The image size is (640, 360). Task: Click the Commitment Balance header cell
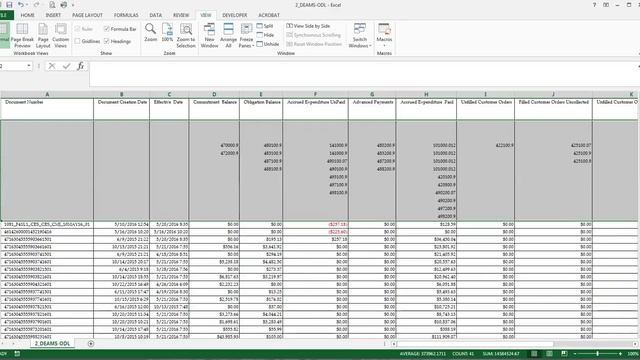[214, 109]
